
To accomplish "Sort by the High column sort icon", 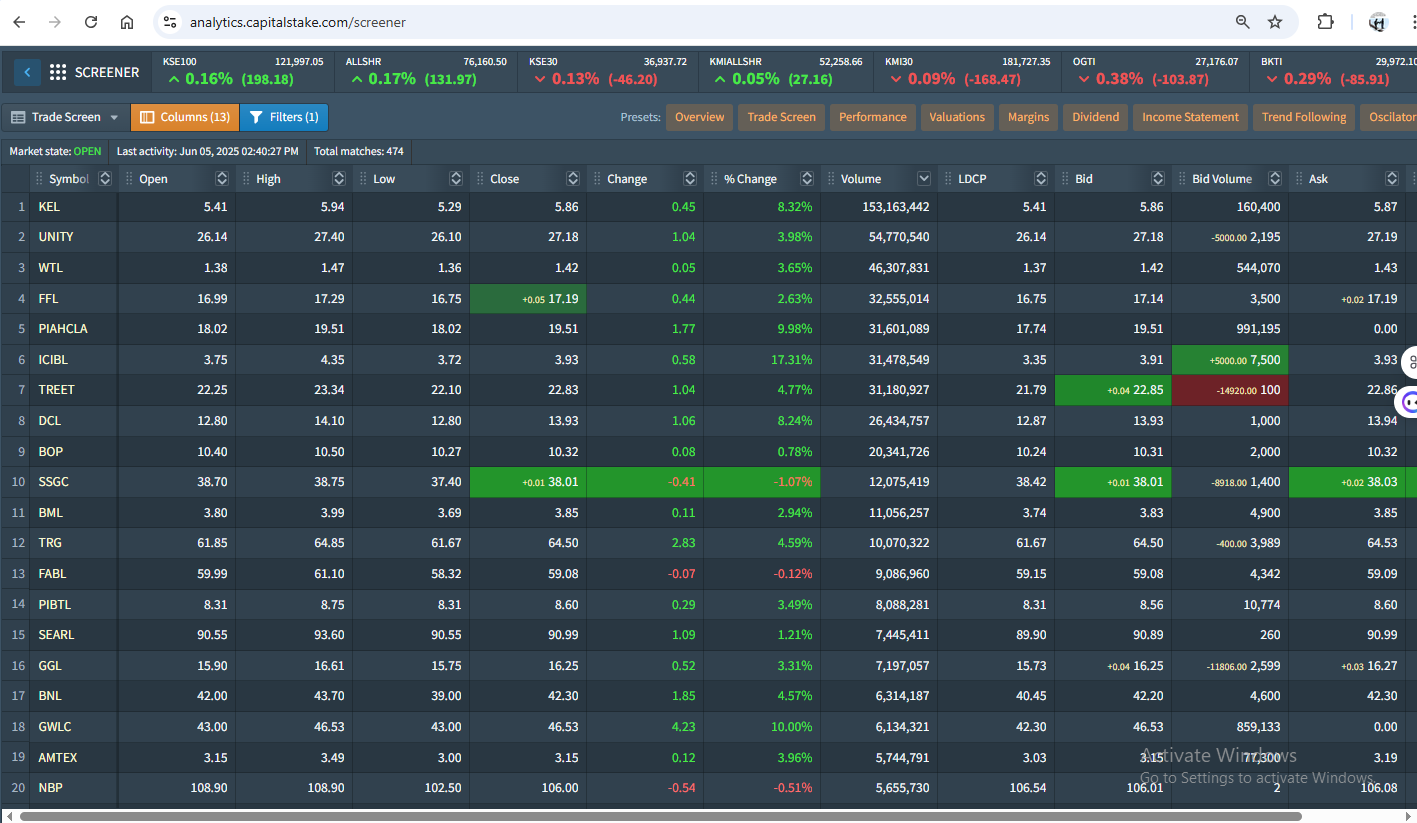I will [x=339, y=179].
